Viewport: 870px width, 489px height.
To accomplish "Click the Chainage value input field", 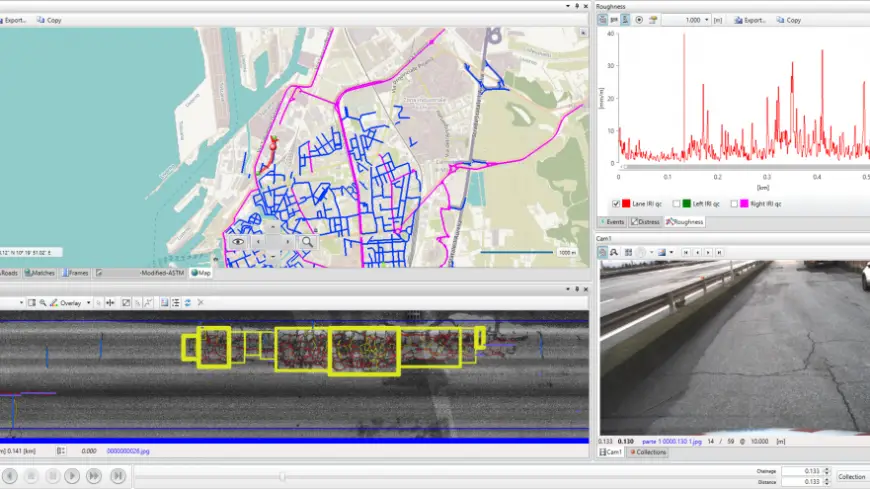I will [802, 471].
